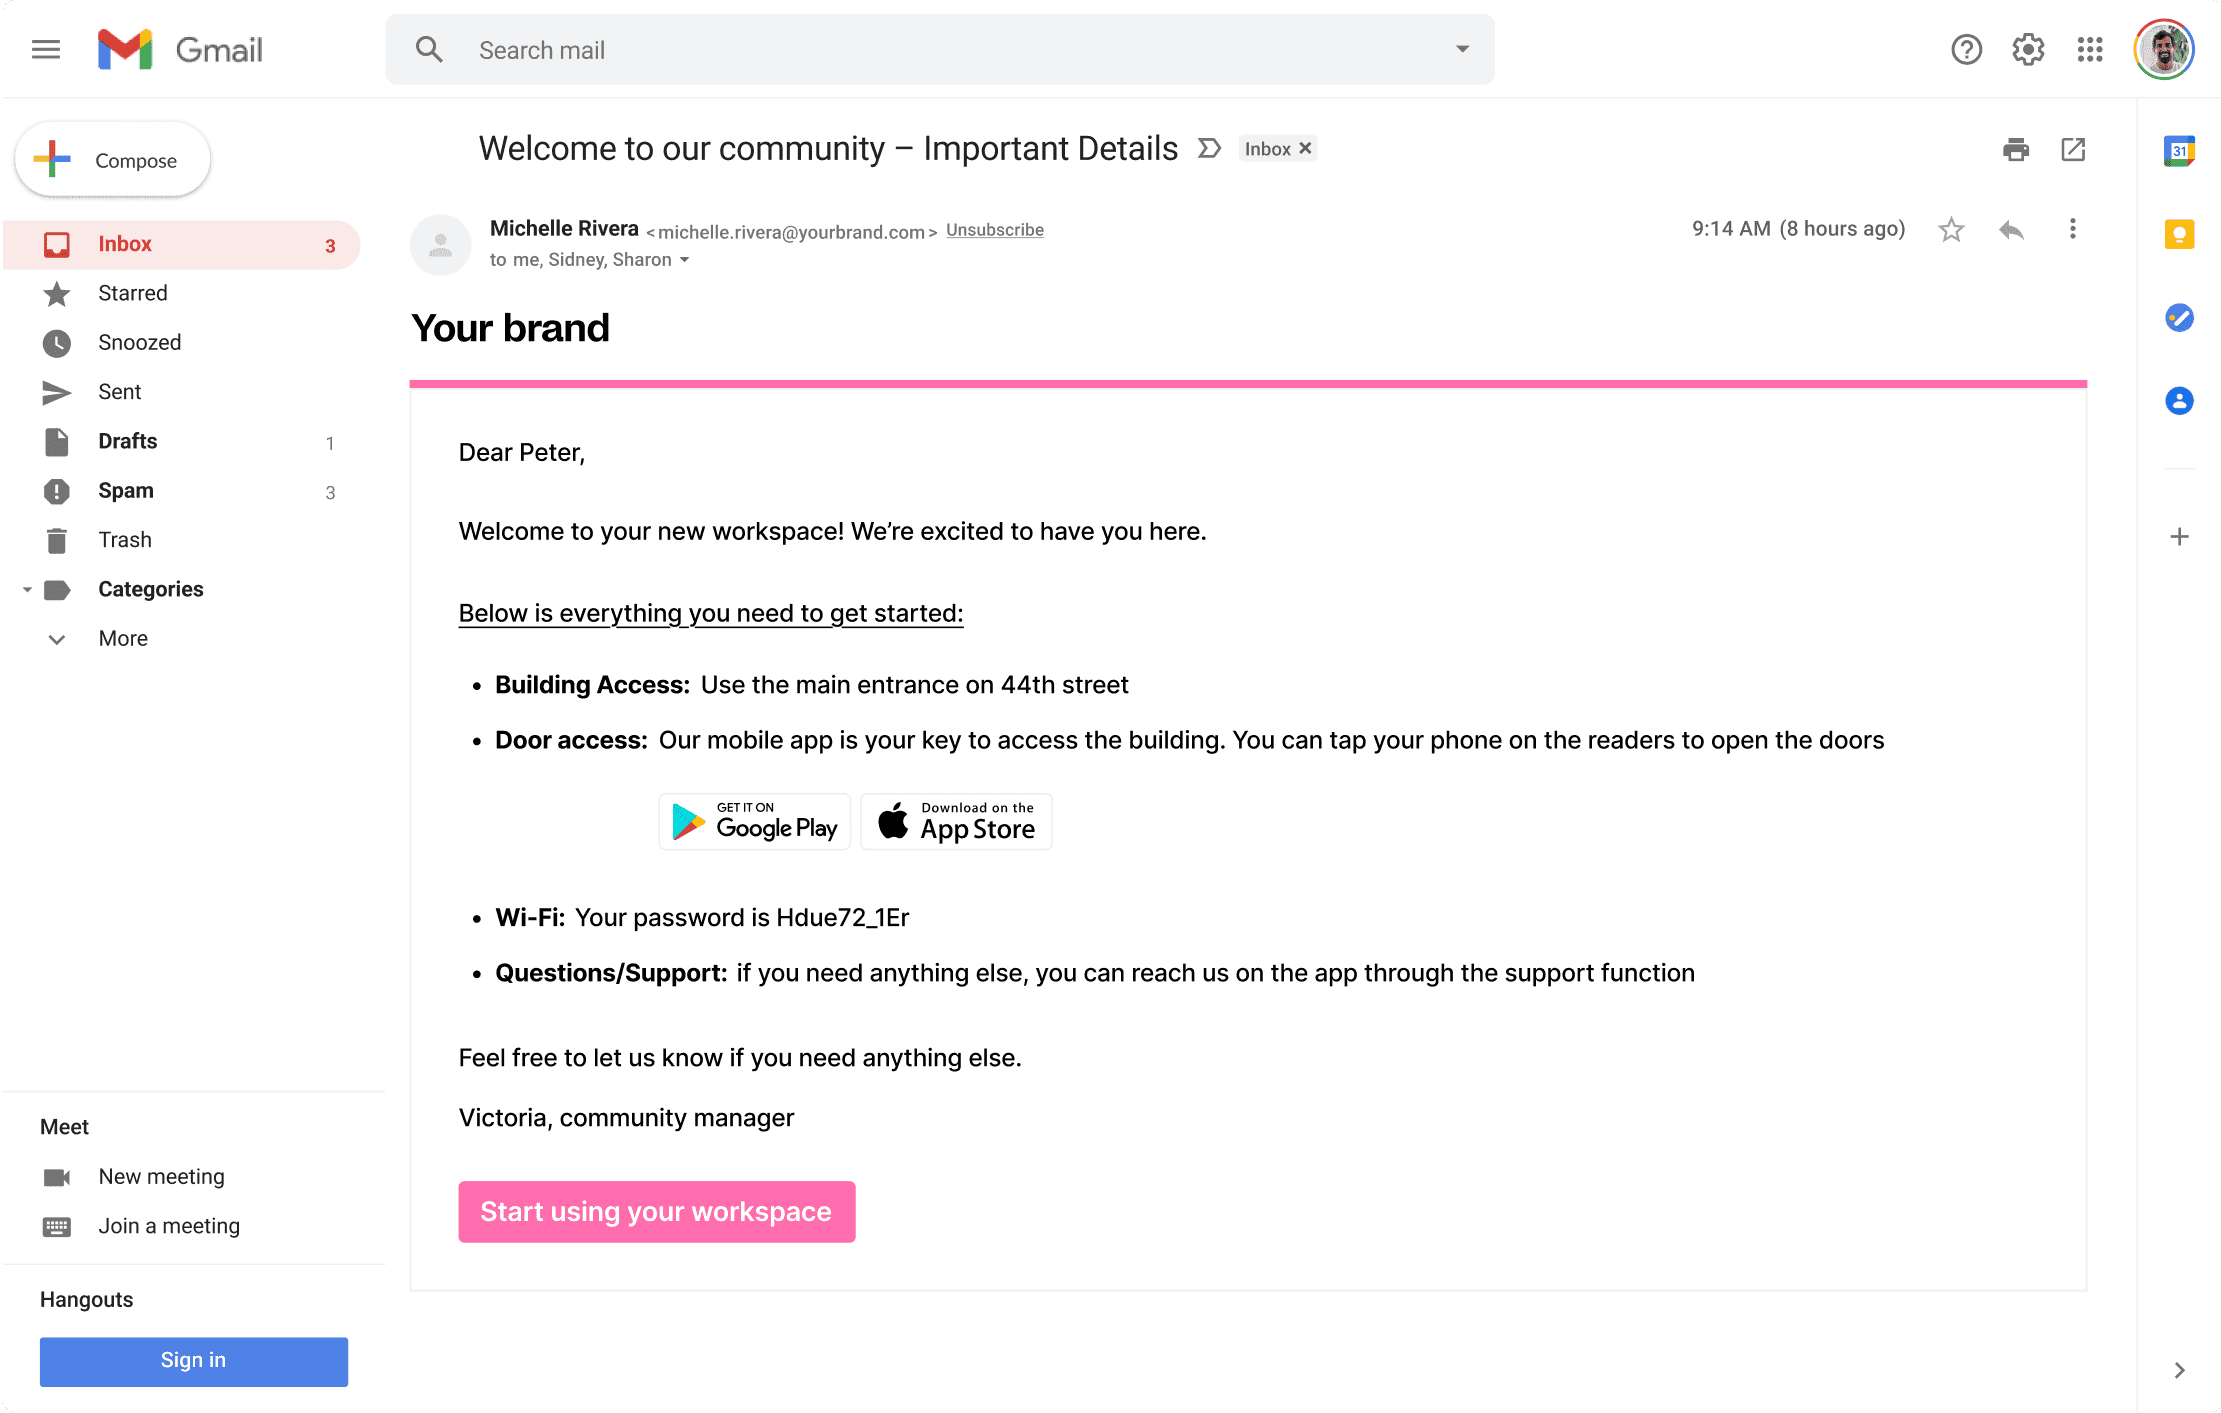
Task: Open the Starred mailbox
Action: click(x=133, y=293)
